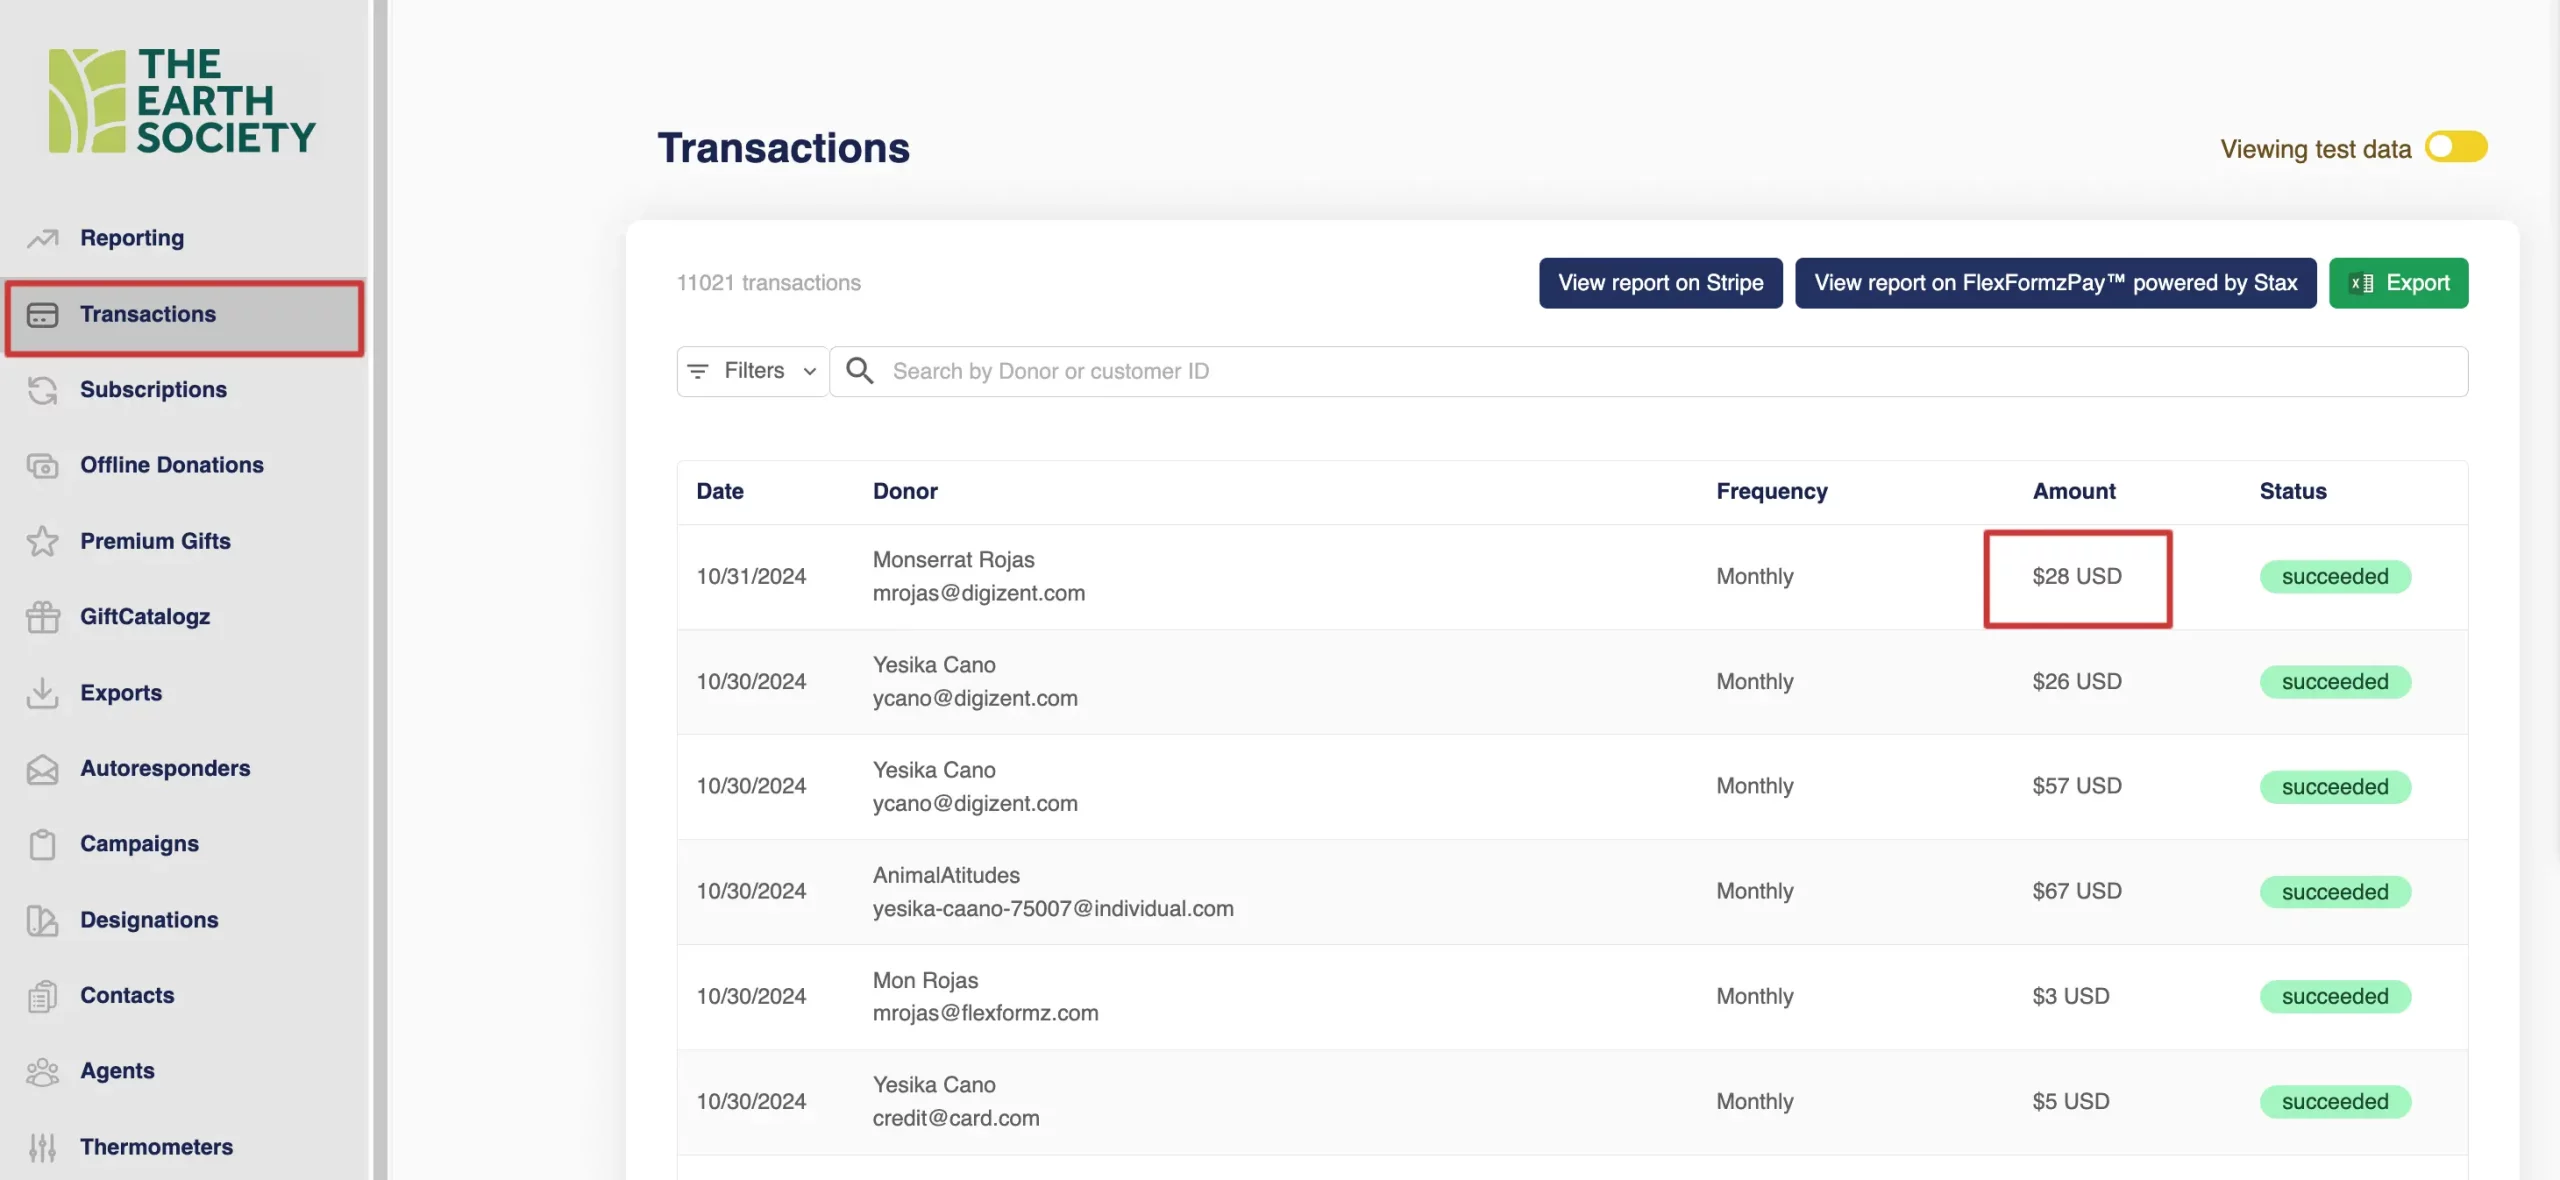Open the Campaigns menu item
This screenshot has width=2560, height=1180.
[139, 844]
